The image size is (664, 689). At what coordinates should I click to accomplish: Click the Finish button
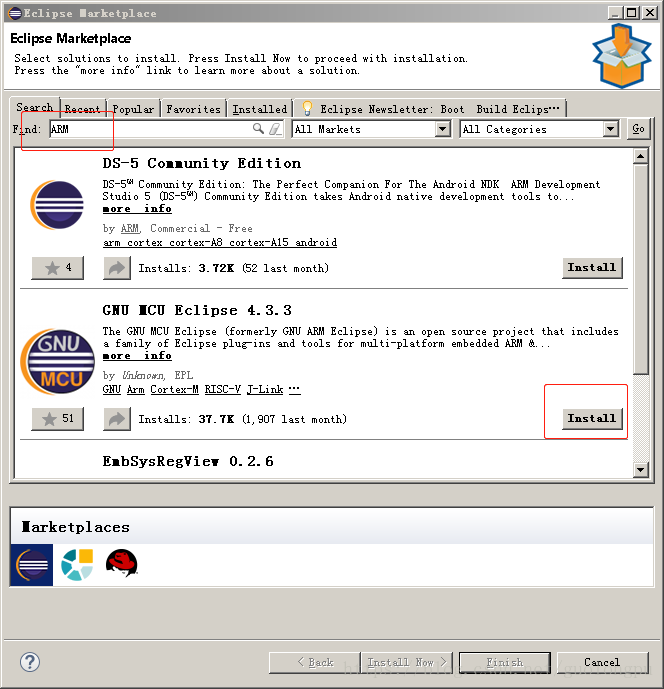point(504,662)
